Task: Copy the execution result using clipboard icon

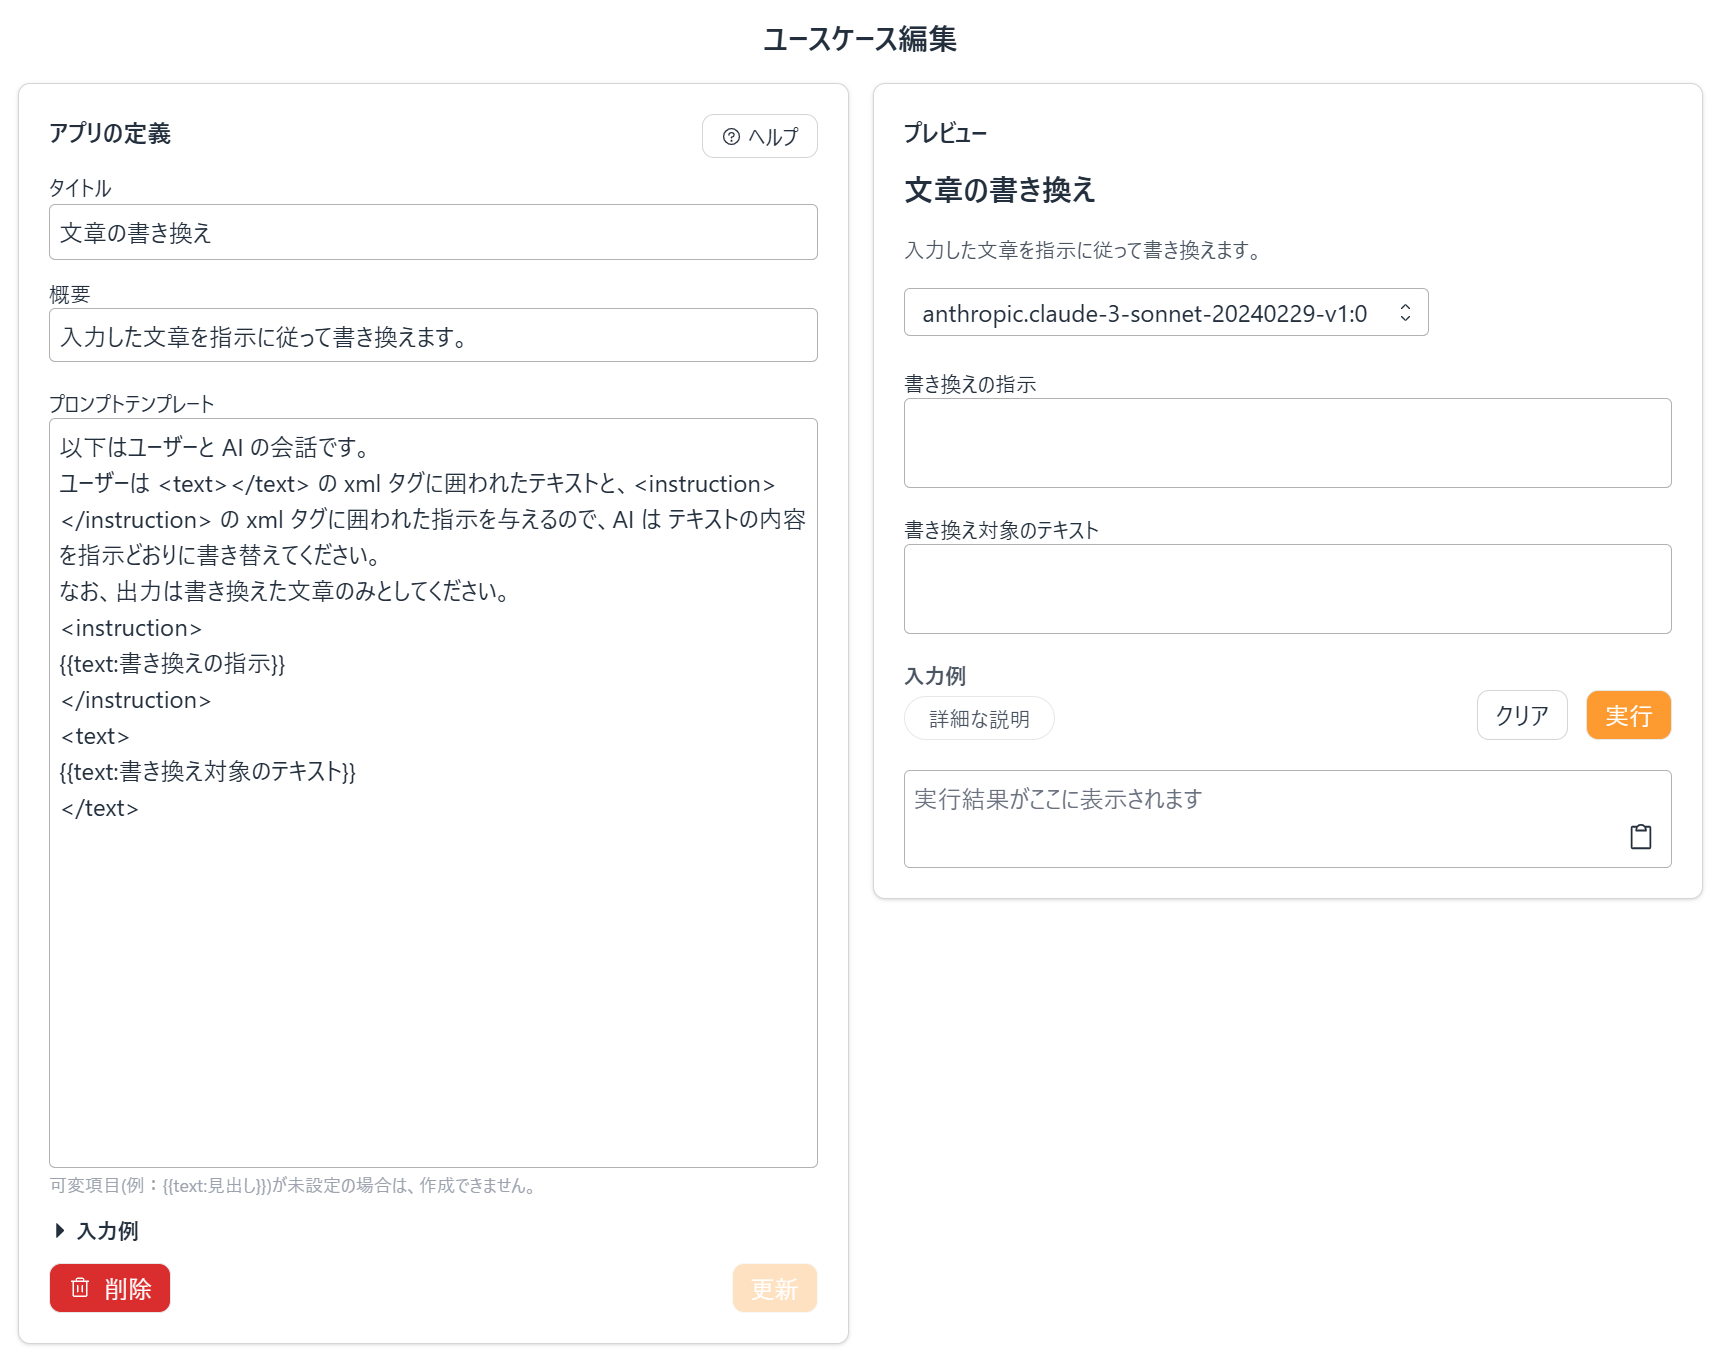Action: (1640, 836)
